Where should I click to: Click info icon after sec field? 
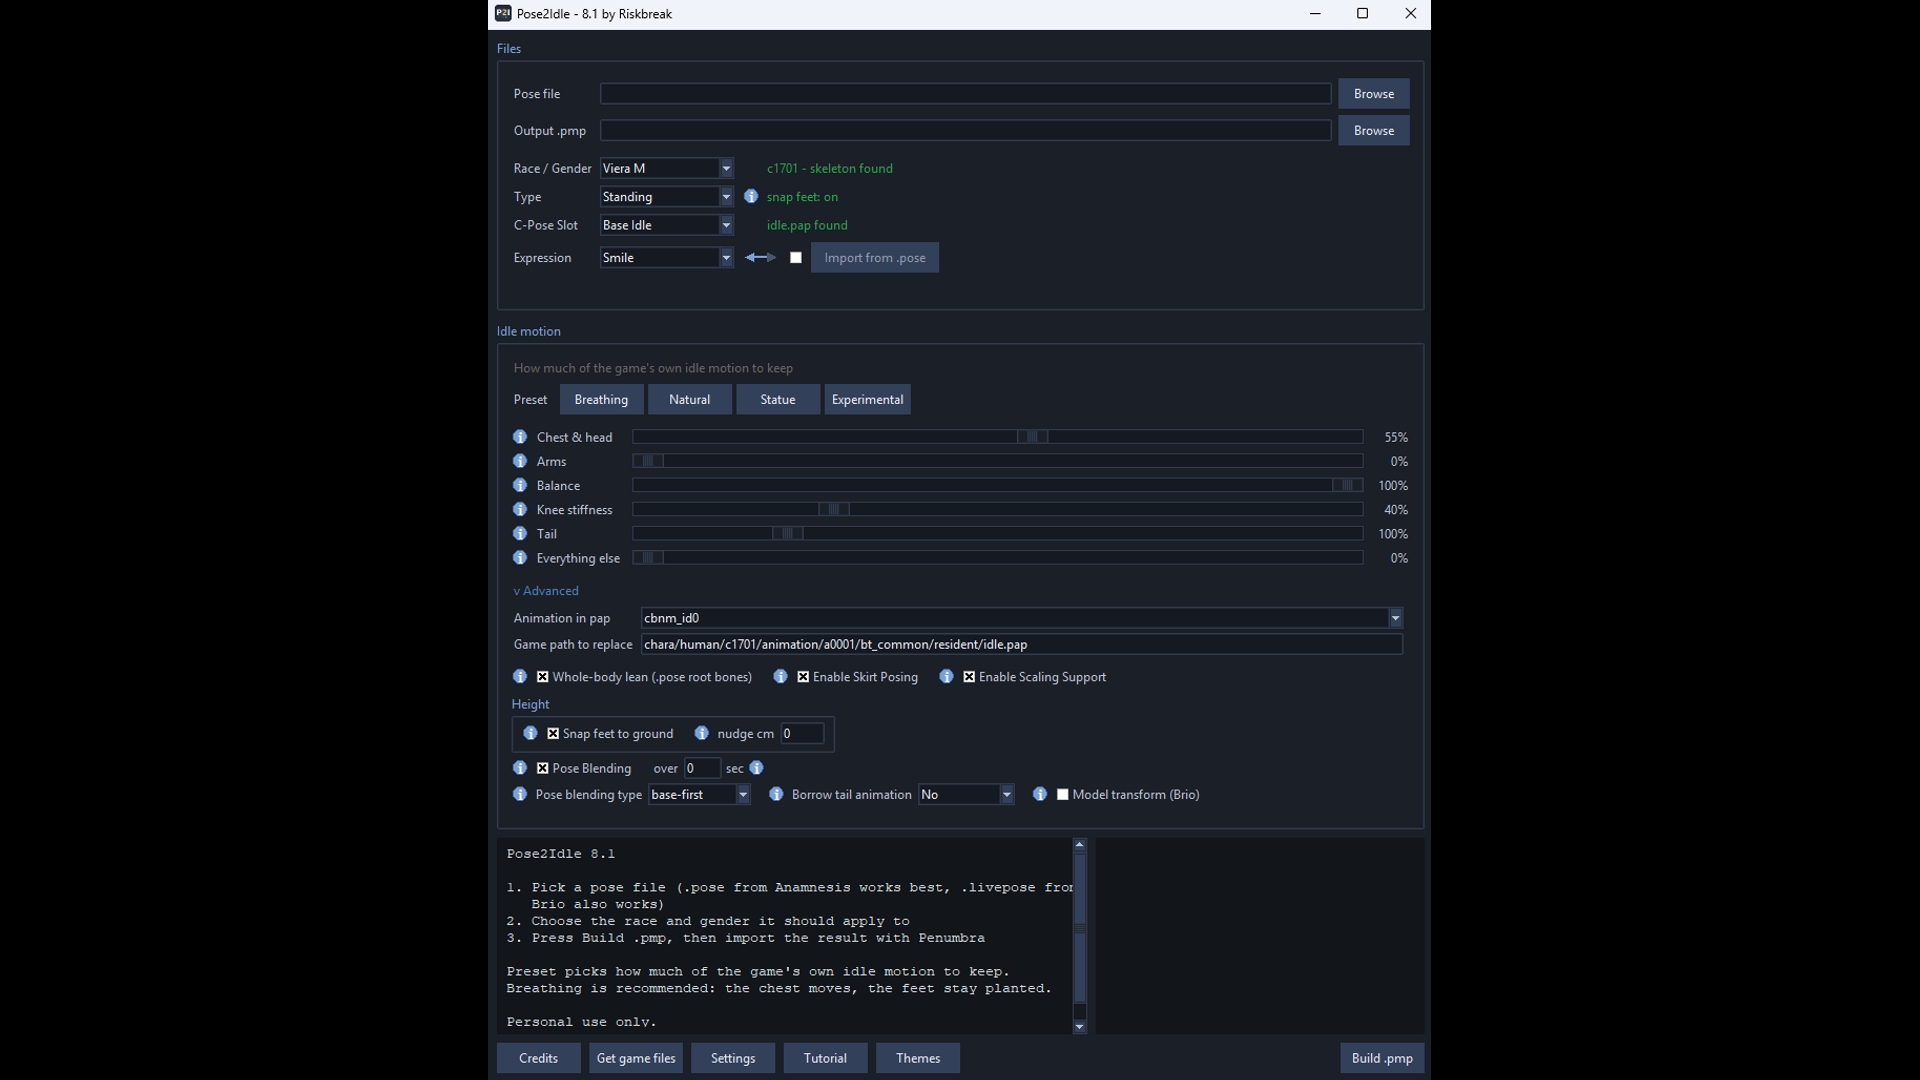tap(757, 768)
